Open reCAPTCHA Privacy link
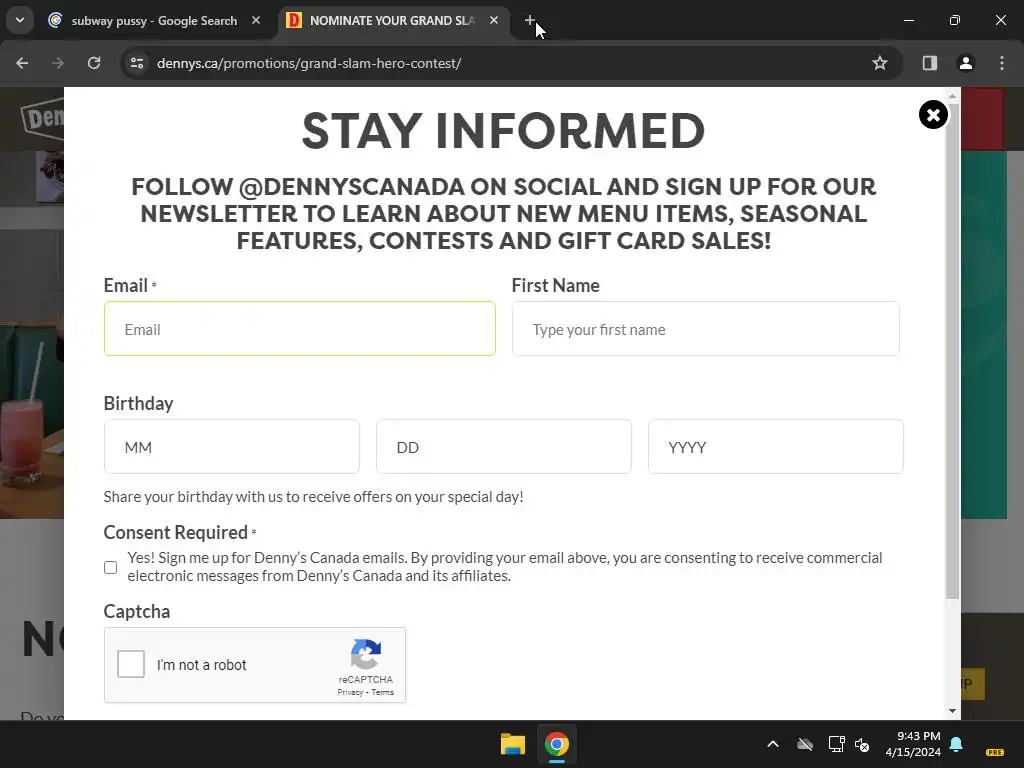This screenshot has width=1024, height=768. tap(350, 692)
